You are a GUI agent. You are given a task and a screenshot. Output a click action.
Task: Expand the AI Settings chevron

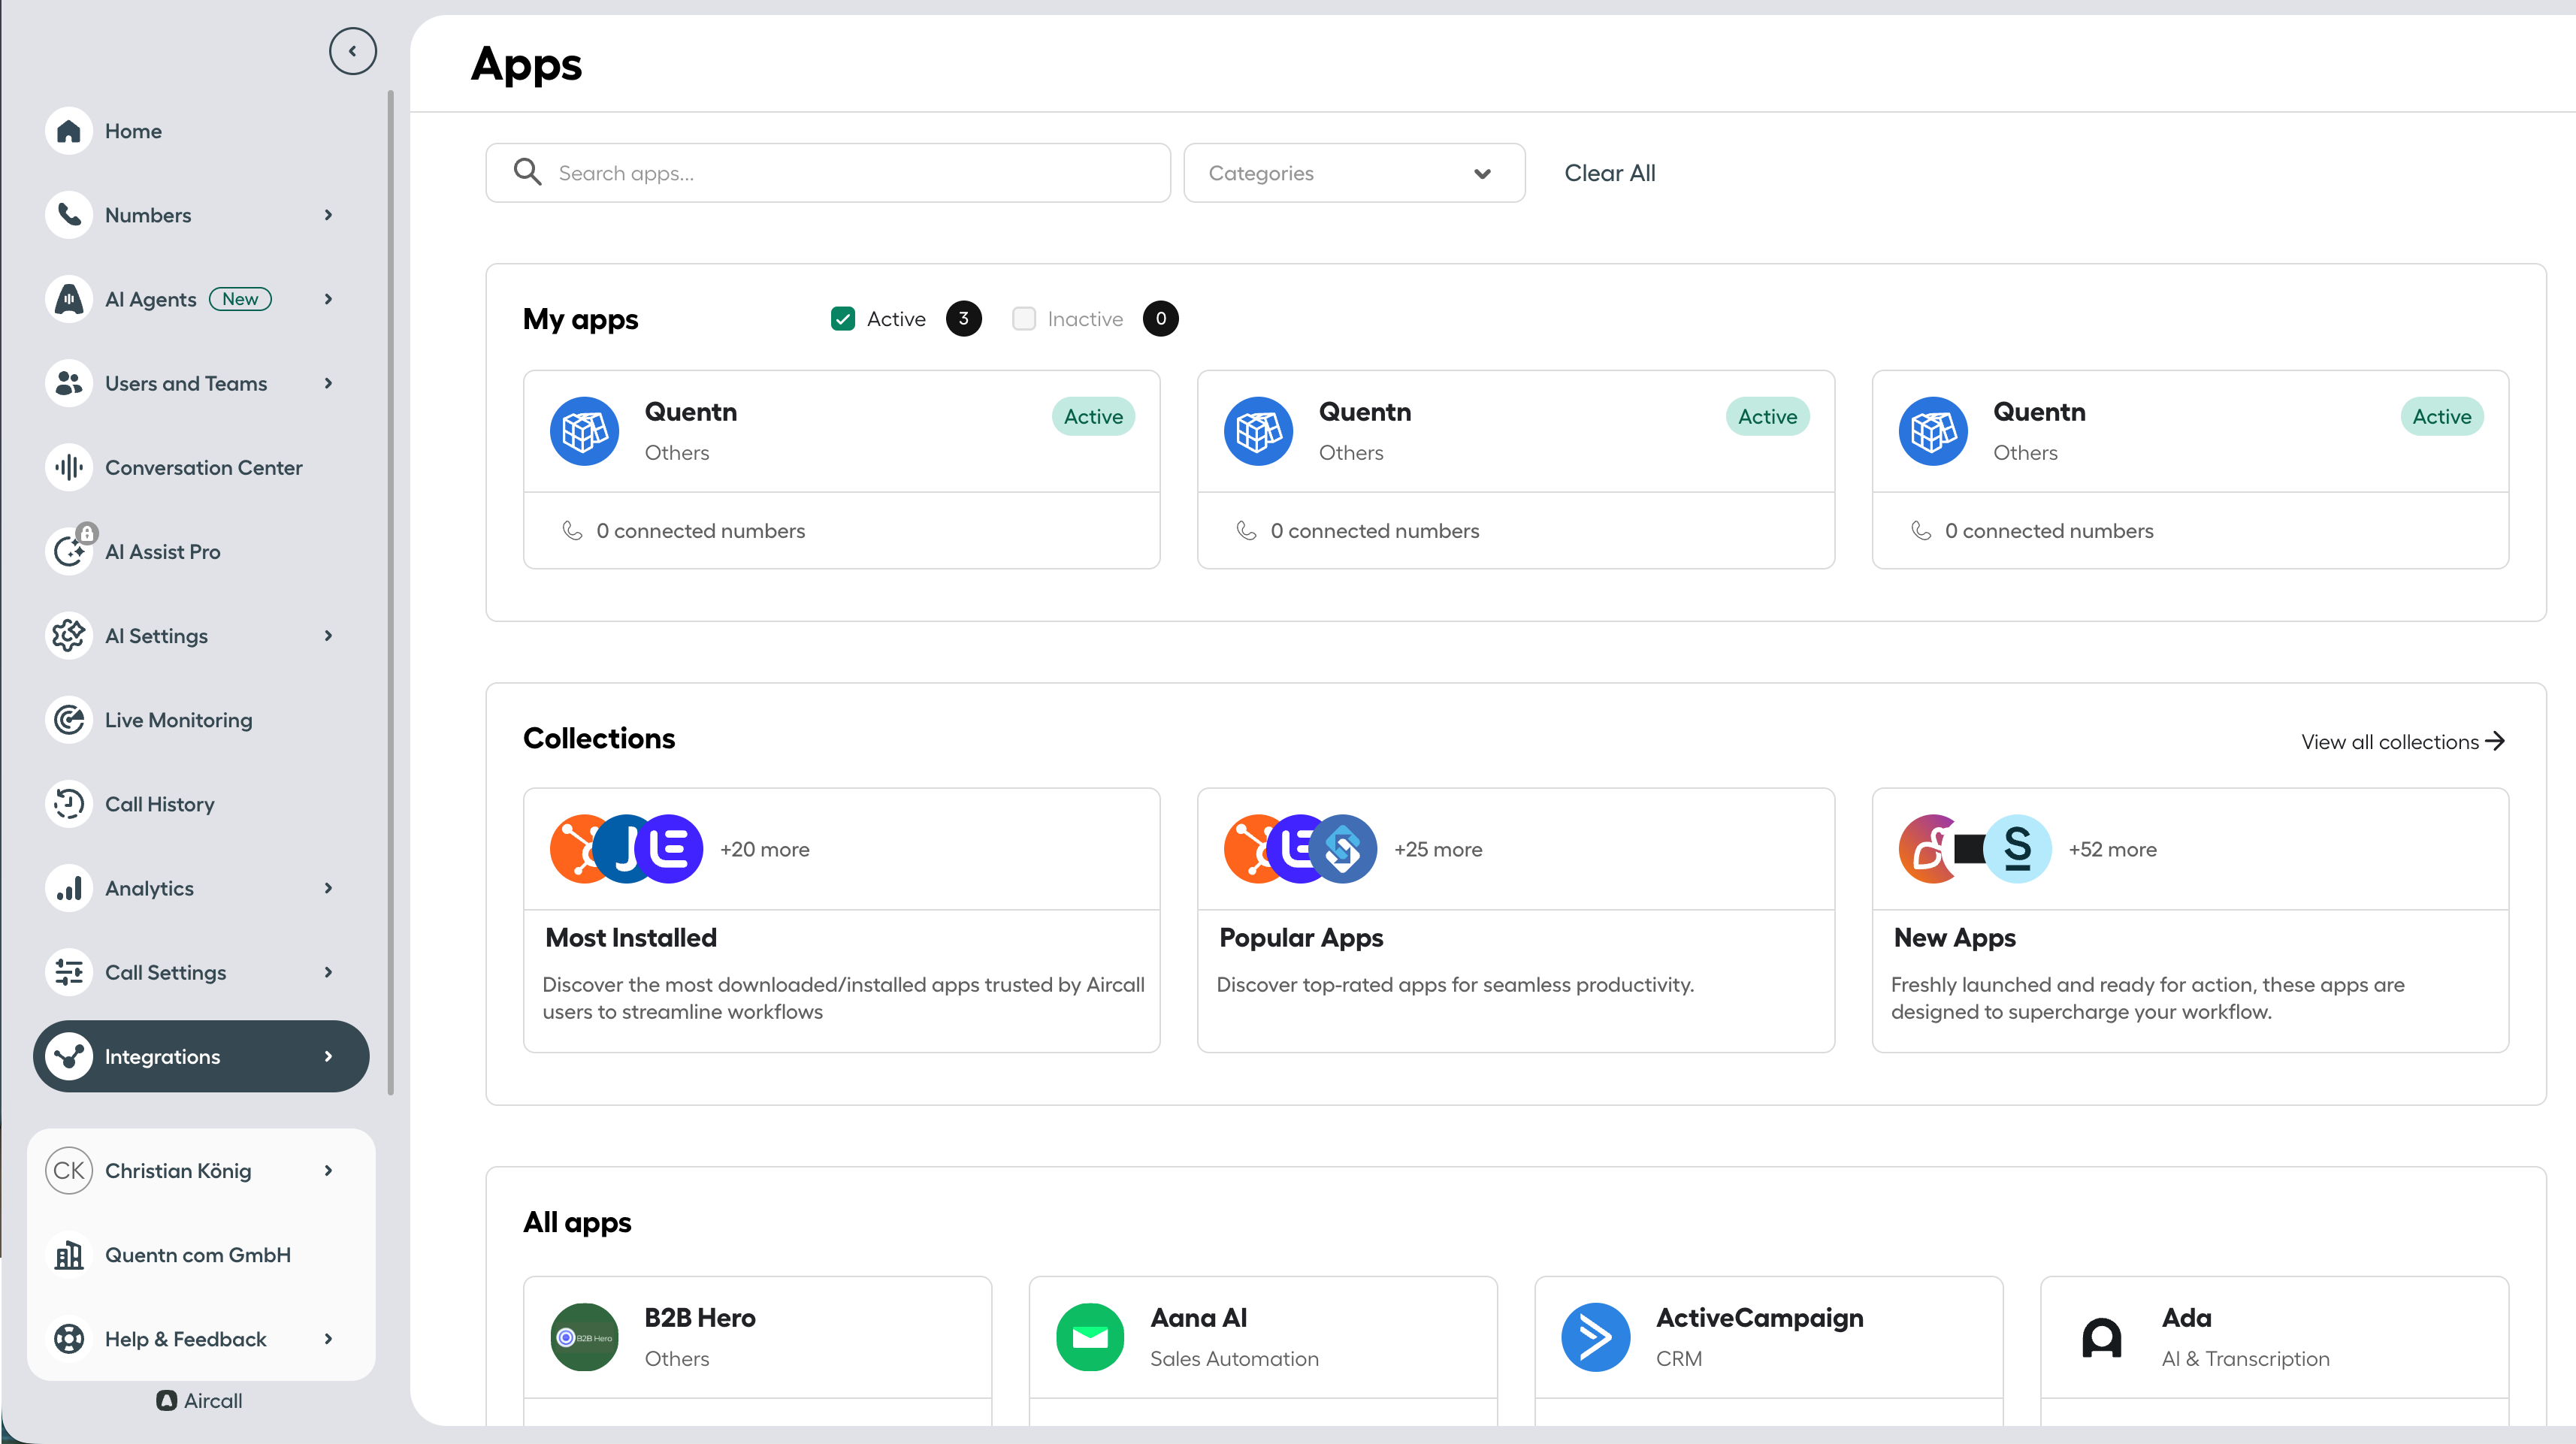coord(328,636)
